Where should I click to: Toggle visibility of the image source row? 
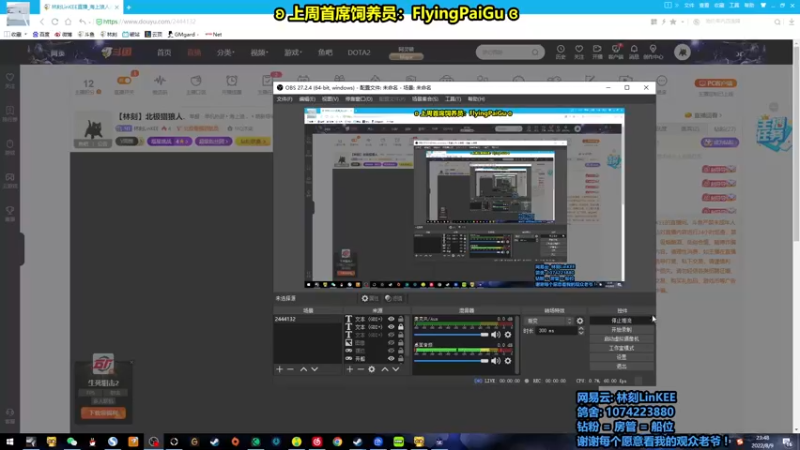pos(391,343)
